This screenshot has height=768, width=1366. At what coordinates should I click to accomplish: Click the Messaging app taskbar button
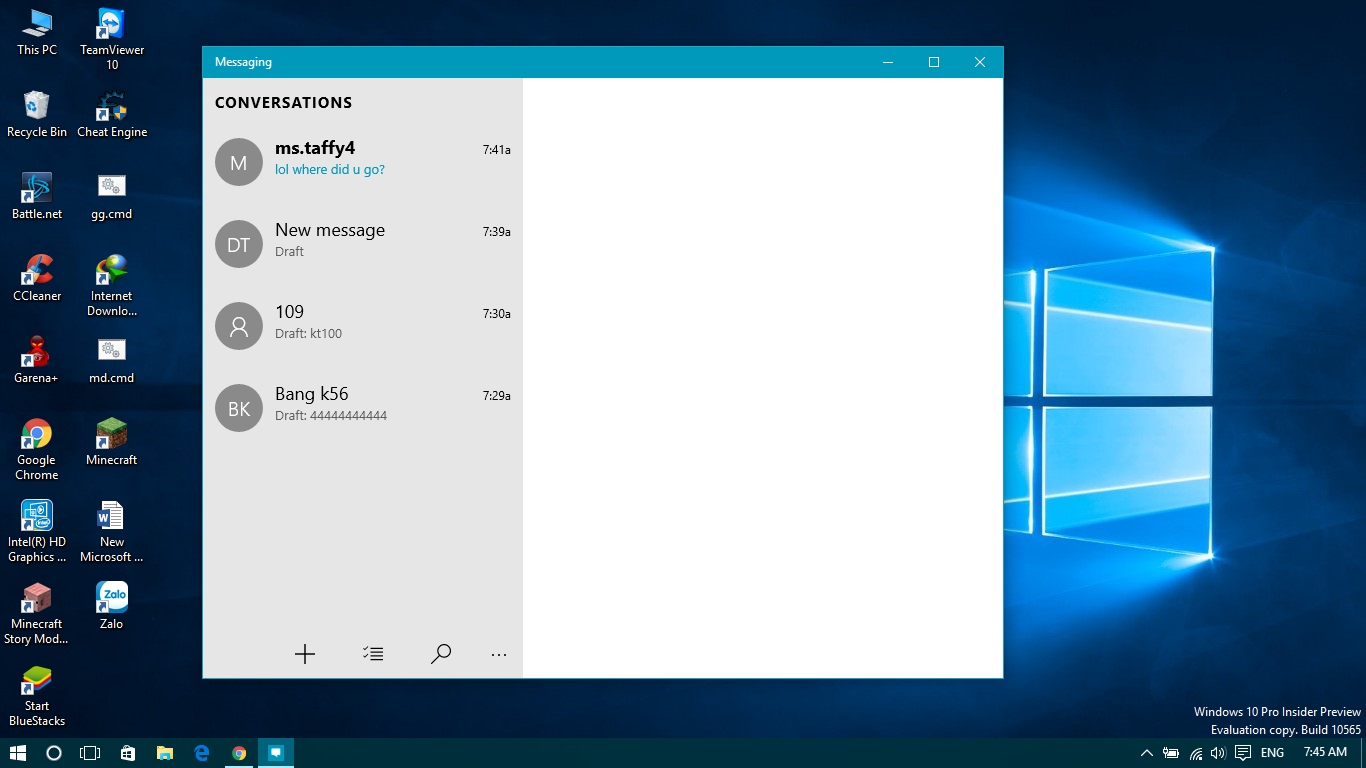click(276, 753)
